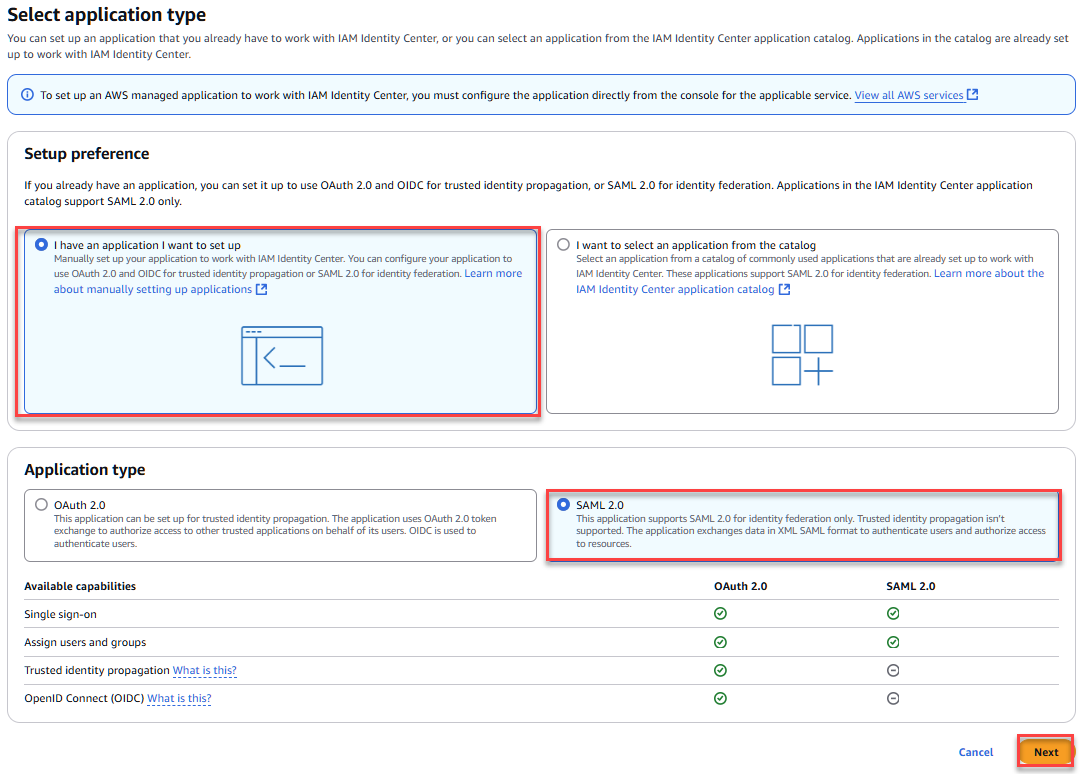
Task: Click the 'Assign users and groups' row label
Action: [x=86, y=642]
